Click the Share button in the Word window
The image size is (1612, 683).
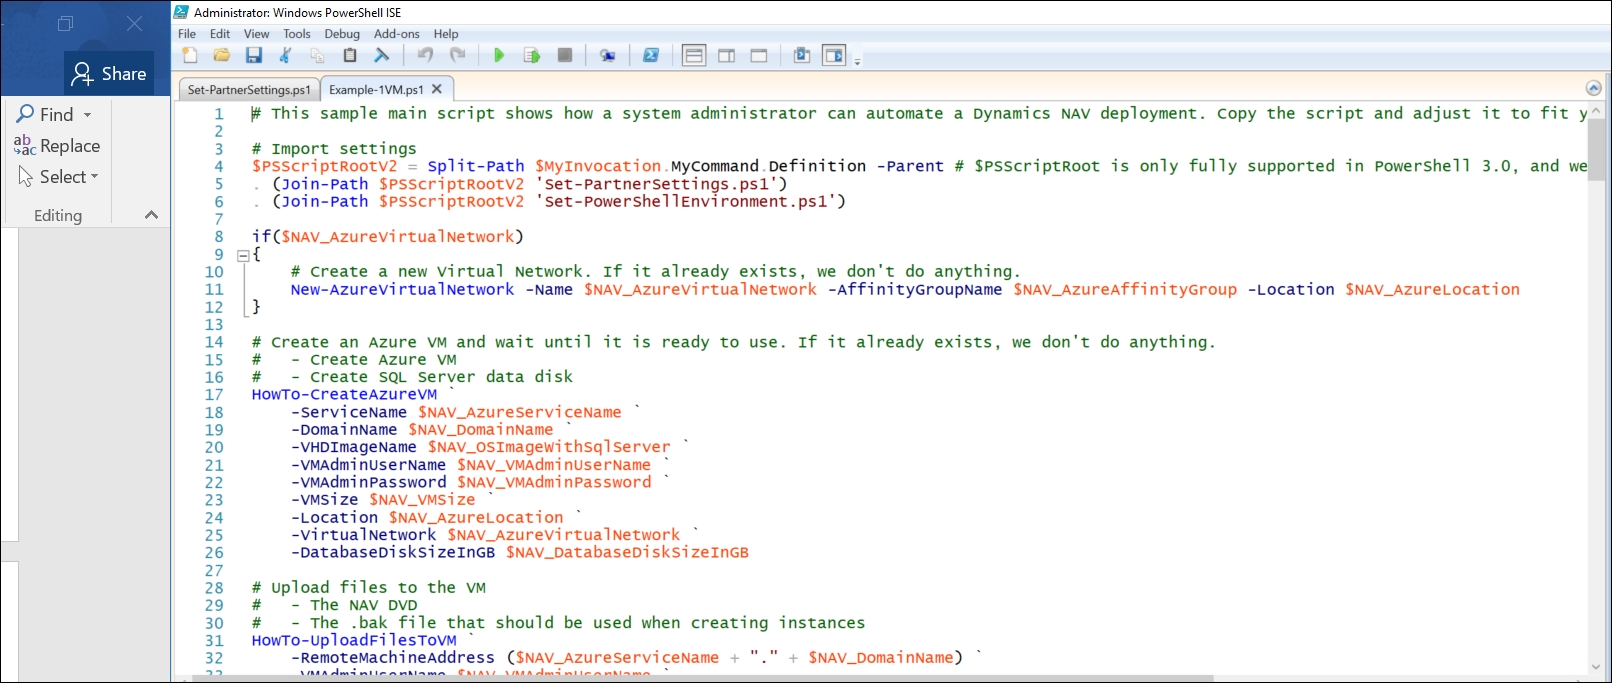(x=109, y=73)
